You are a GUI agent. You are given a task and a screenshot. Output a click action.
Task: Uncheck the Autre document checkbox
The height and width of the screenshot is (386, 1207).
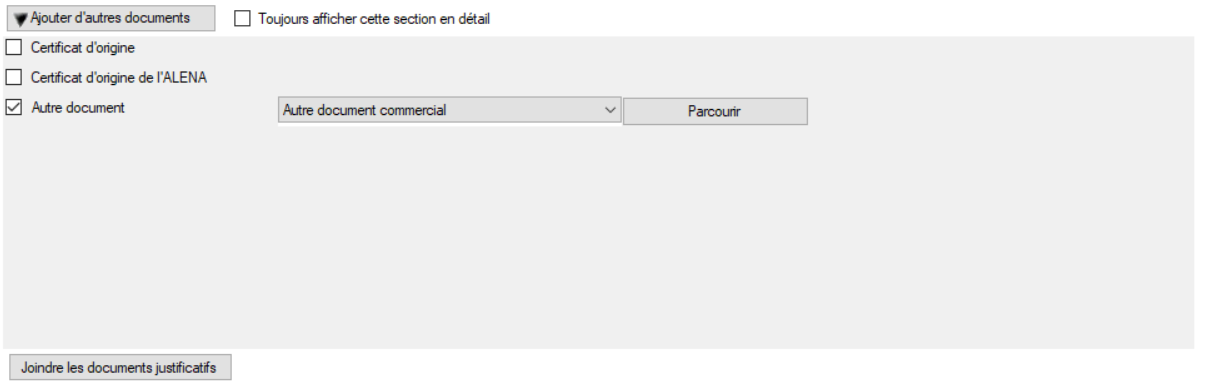(14, 107)
